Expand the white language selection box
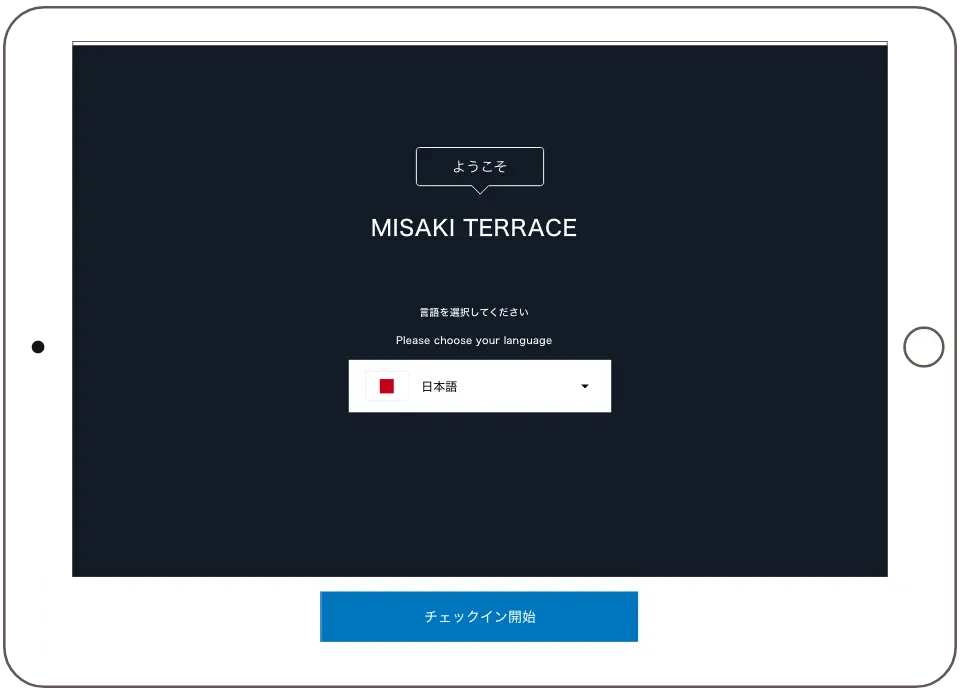960x692 pixels. click(x=479, y=386)
